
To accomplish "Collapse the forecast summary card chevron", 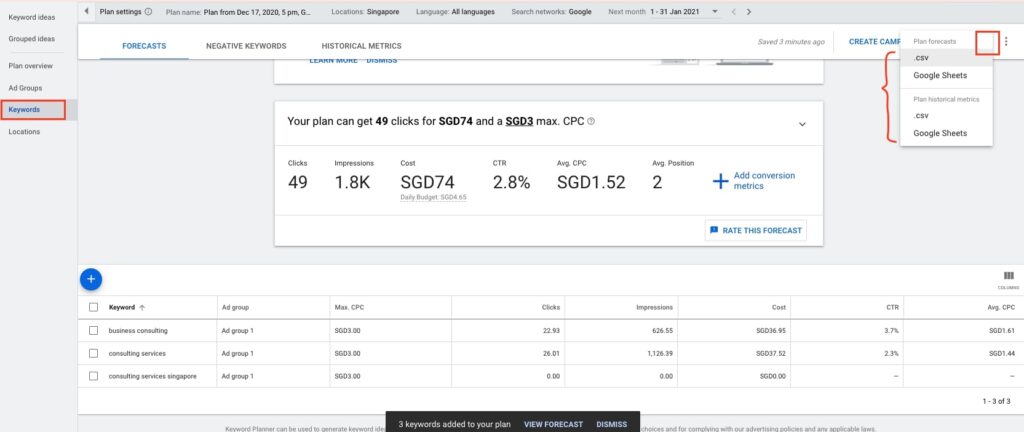I will (x=803, y=124).
